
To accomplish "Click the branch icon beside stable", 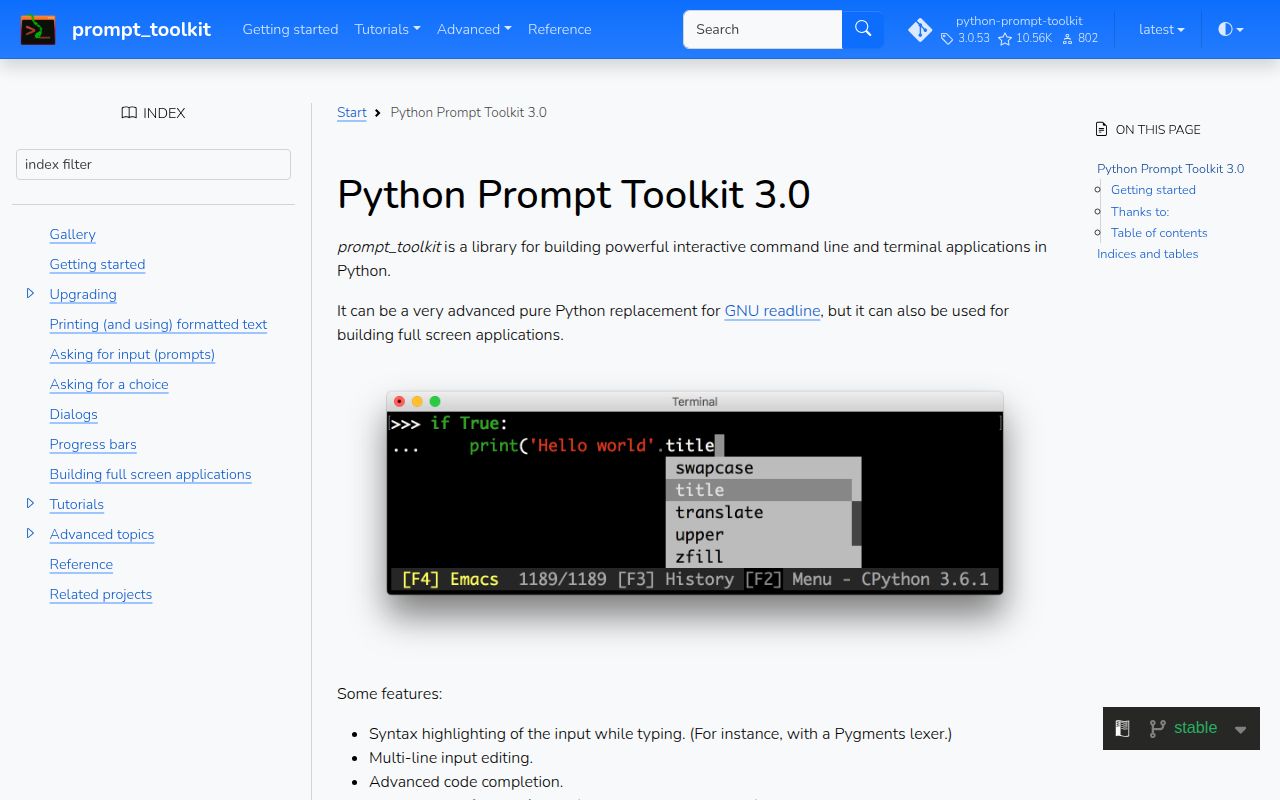I will (x=1157, y=729).
